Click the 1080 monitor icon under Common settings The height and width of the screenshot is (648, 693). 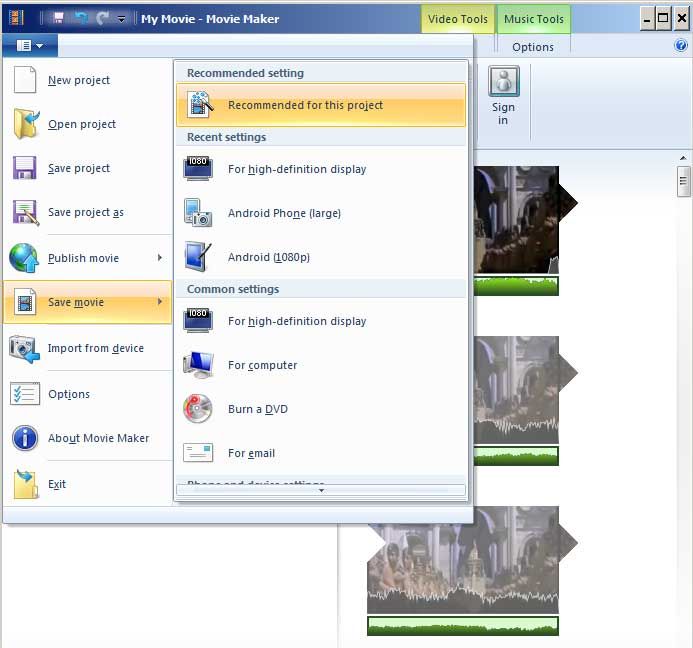click(x=198, y=320)
